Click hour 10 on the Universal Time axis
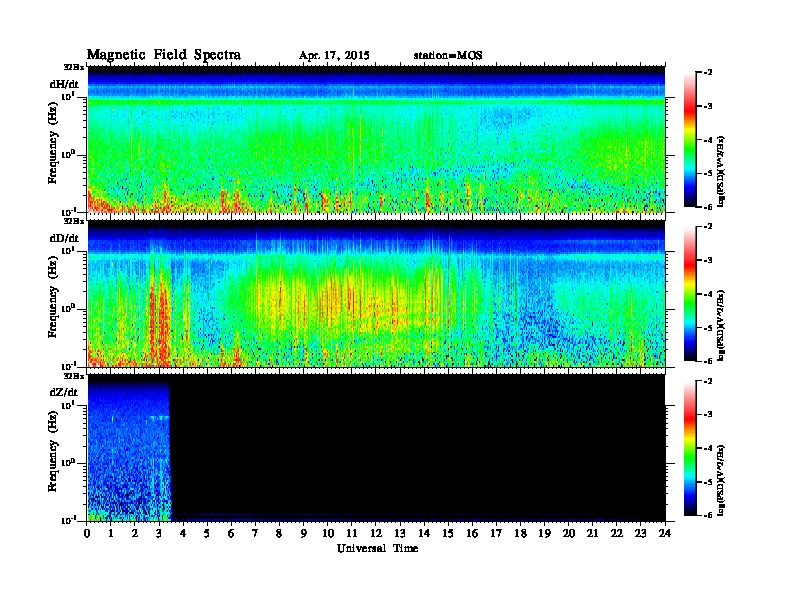 [328, 533]
